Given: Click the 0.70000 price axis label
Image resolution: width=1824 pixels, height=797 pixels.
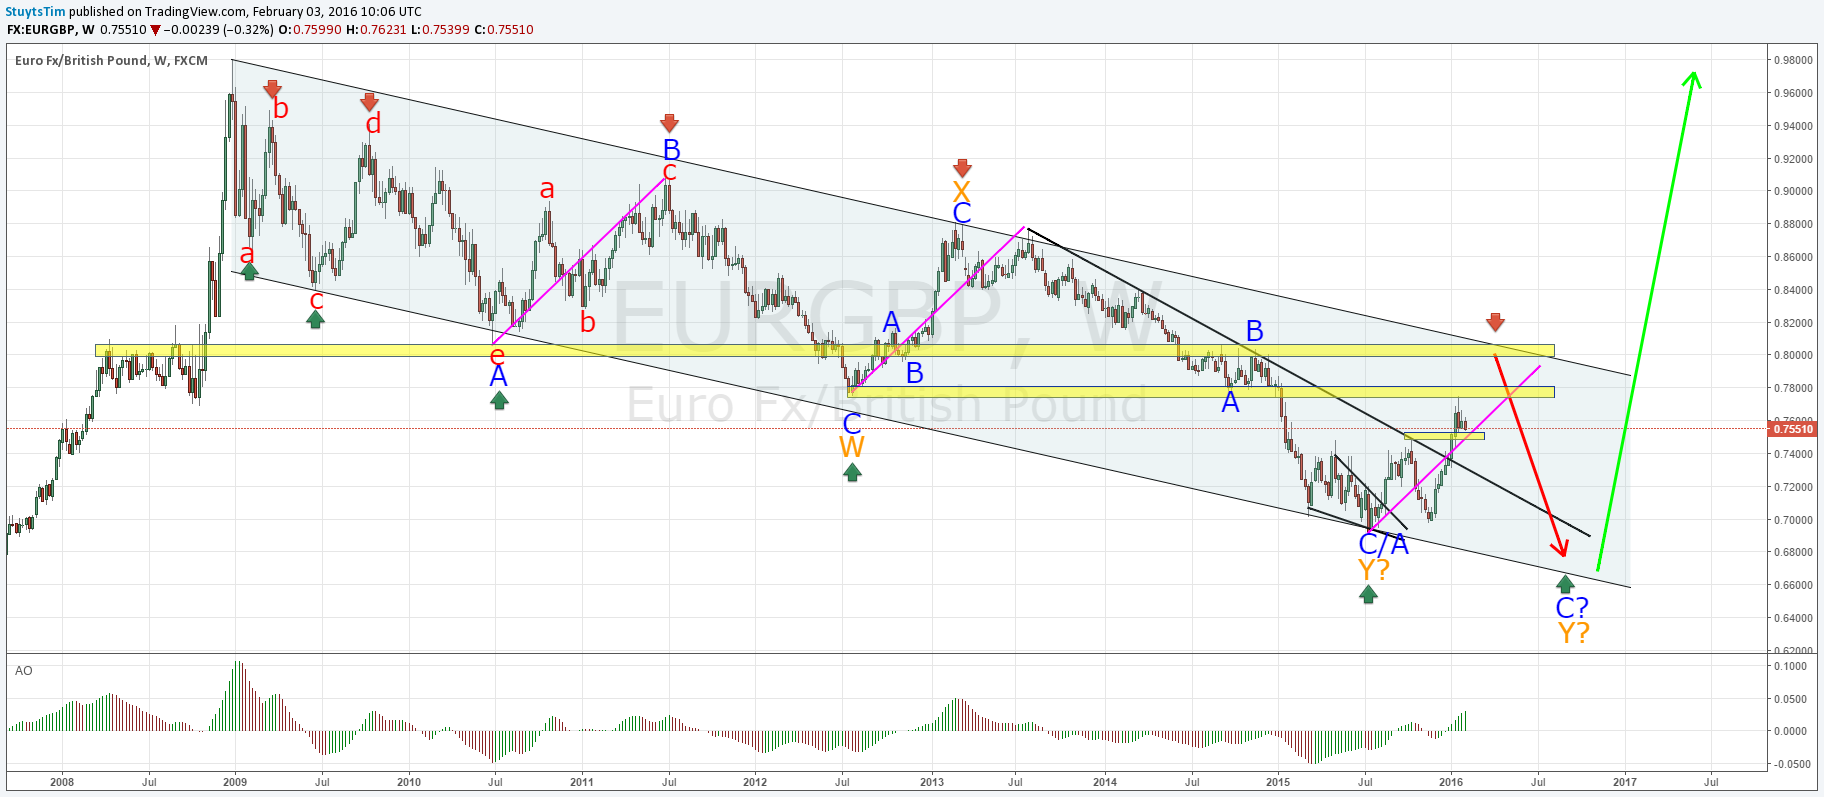Looking at the screenshot, I should click(1792, 520).
